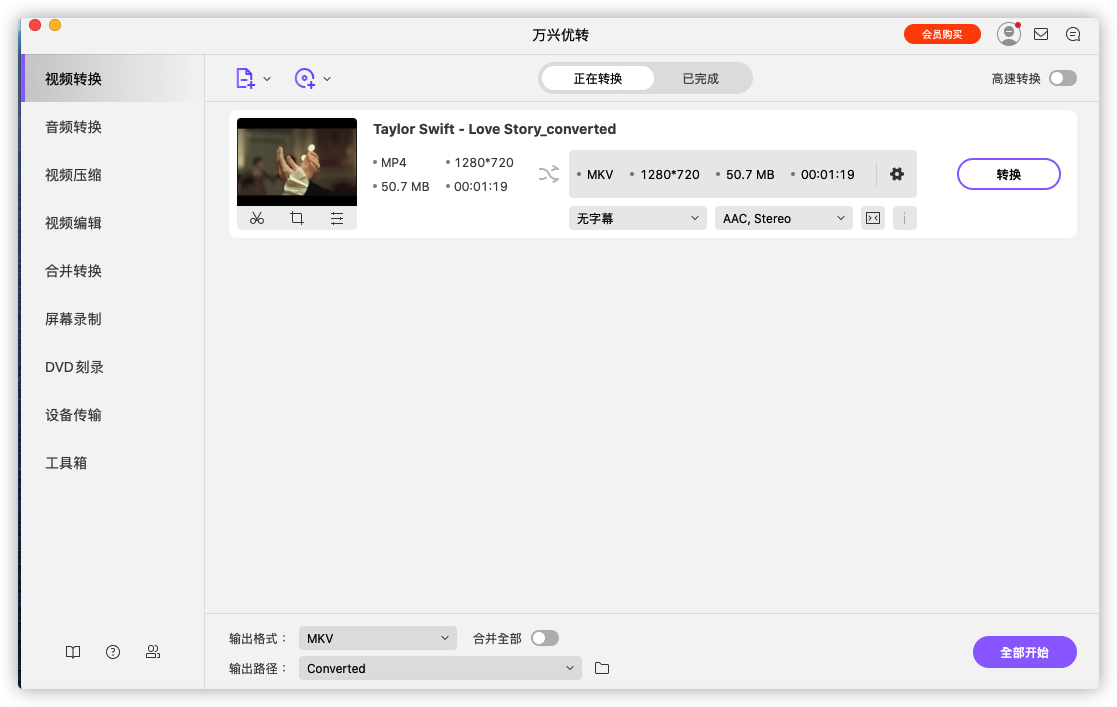Enable the 高速转换 high-speed conversion switch
This screenshot has width=1117, height=707.
coord(1063,77)
